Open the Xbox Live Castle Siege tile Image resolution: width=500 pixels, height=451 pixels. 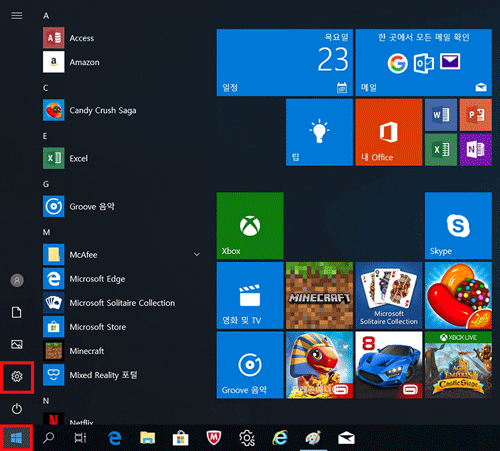(x=458, y=365)
